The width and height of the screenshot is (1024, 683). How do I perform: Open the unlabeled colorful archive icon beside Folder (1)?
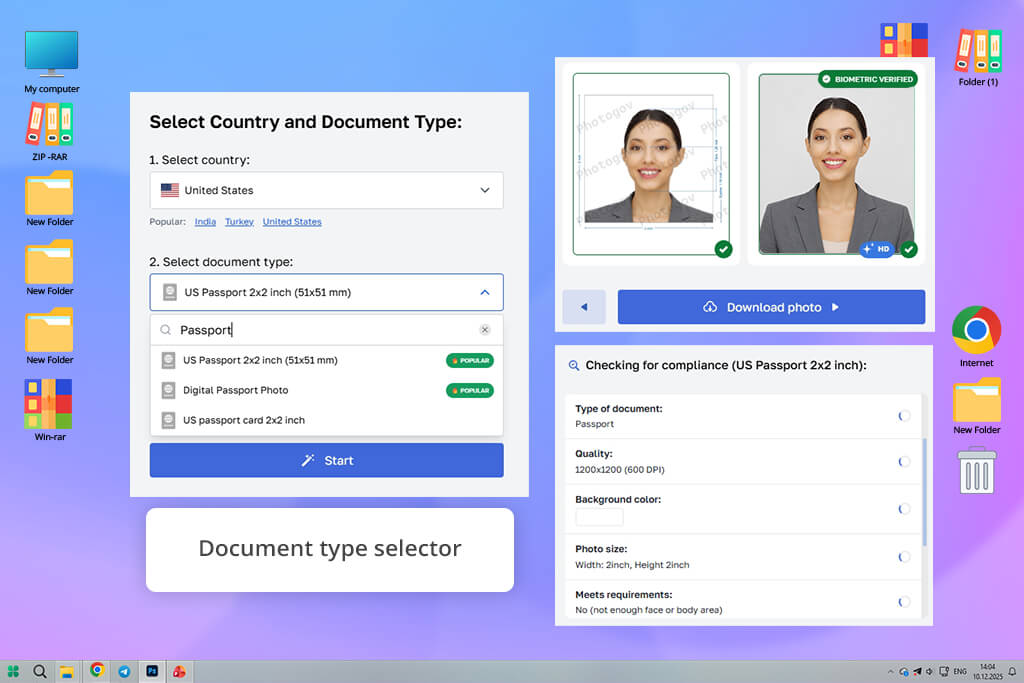coord(903,39)
